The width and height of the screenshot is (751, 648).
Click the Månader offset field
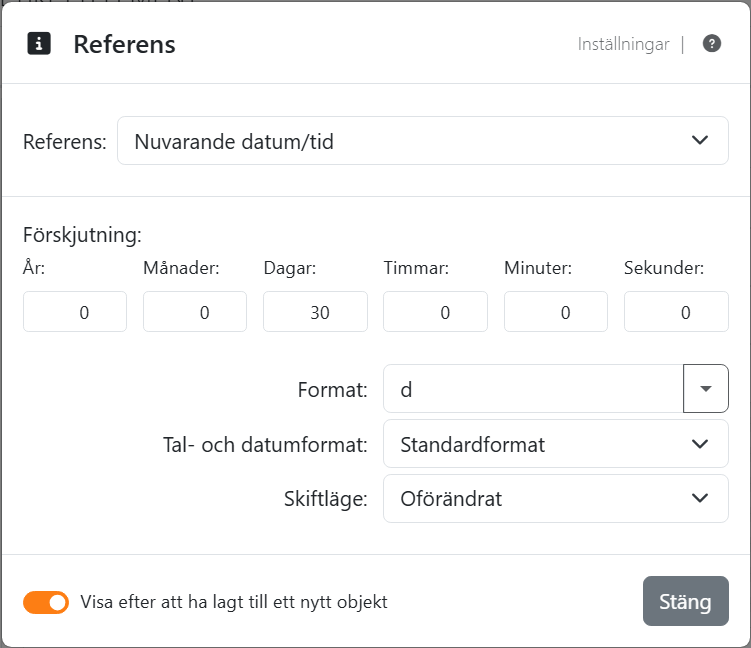[195, 312]
